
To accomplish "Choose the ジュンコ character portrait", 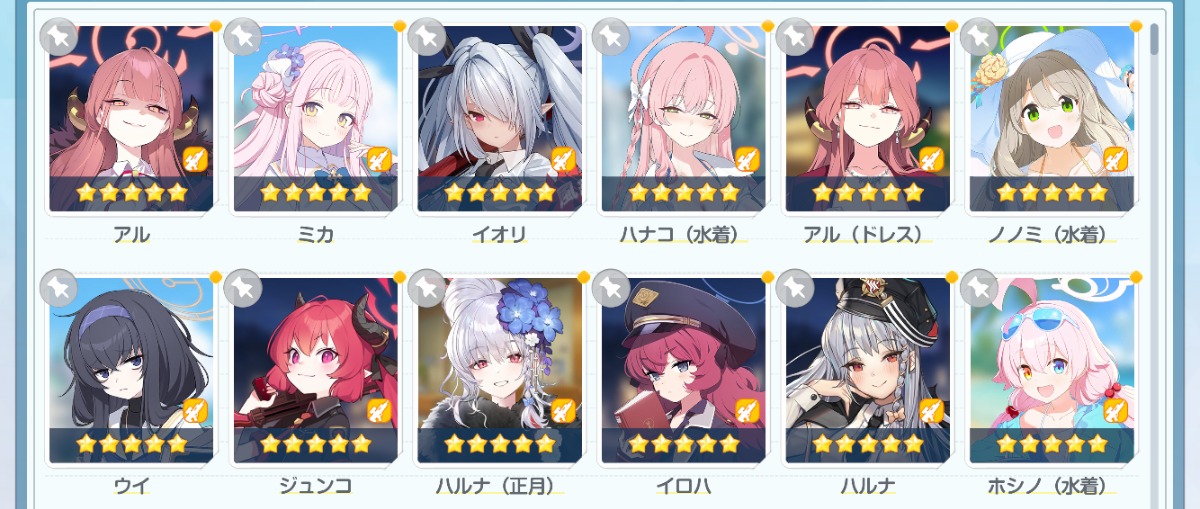I will (x=315, y=371).
